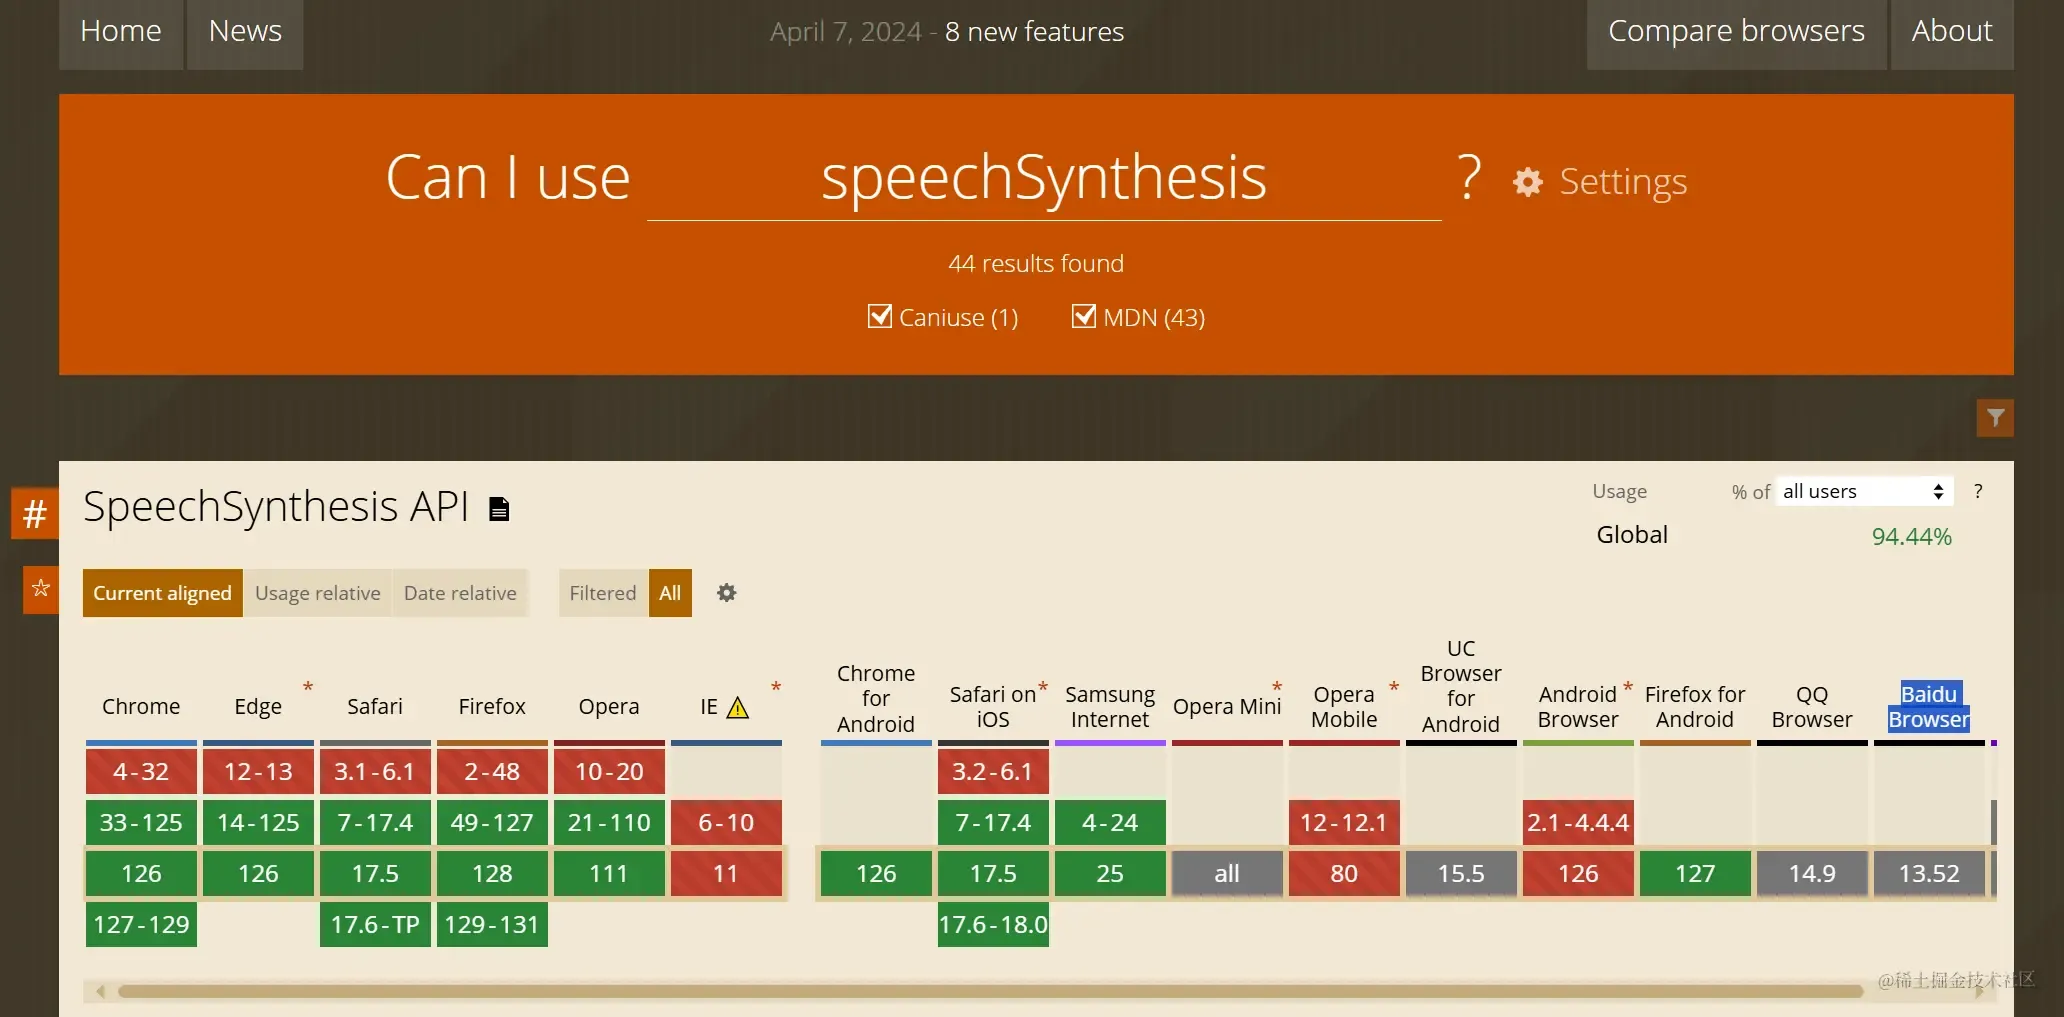Select Chrome version cell 4-32
The width and height of the screenshot is (2064, 1017).
click(141, 771)
